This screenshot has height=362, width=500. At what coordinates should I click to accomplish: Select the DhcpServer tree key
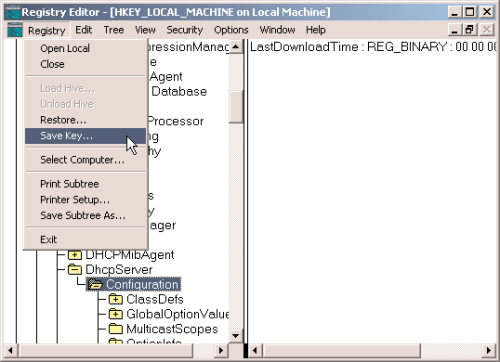[119, 270]
